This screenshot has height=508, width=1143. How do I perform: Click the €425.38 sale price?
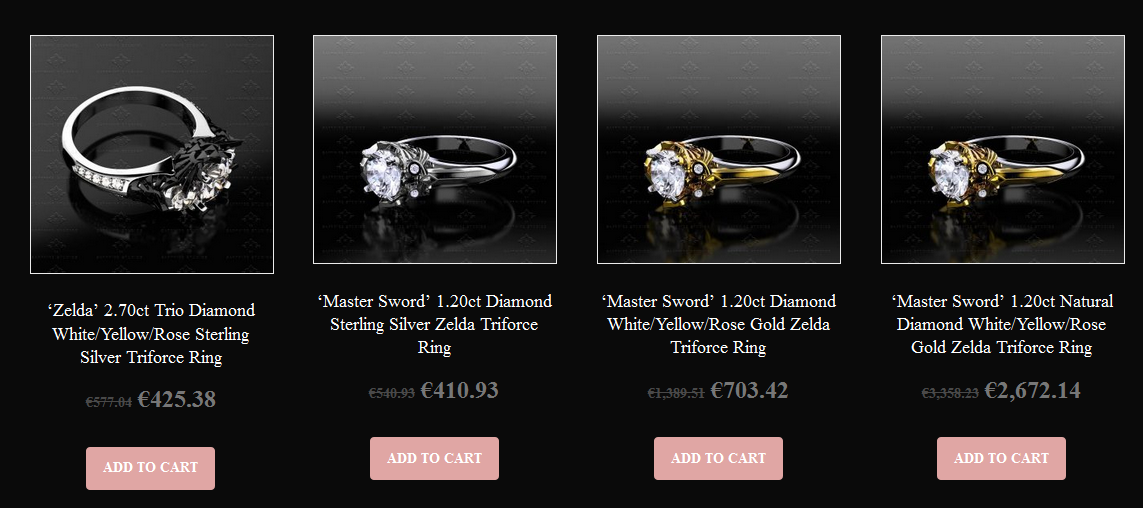(176, 399)
